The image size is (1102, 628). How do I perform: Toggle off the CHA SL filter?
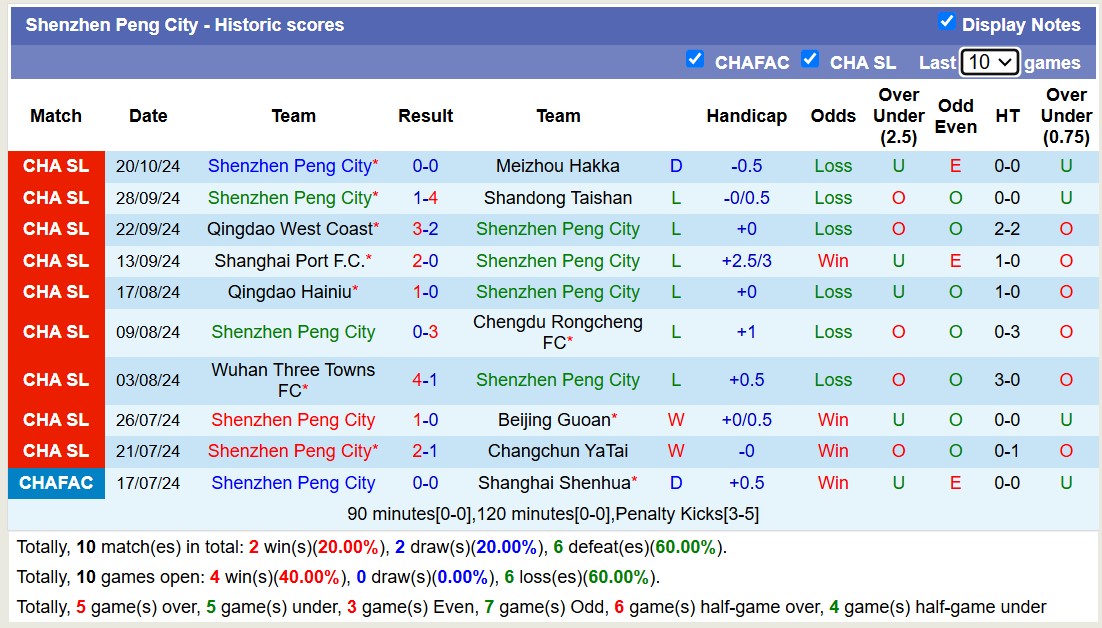click(810, 60)
